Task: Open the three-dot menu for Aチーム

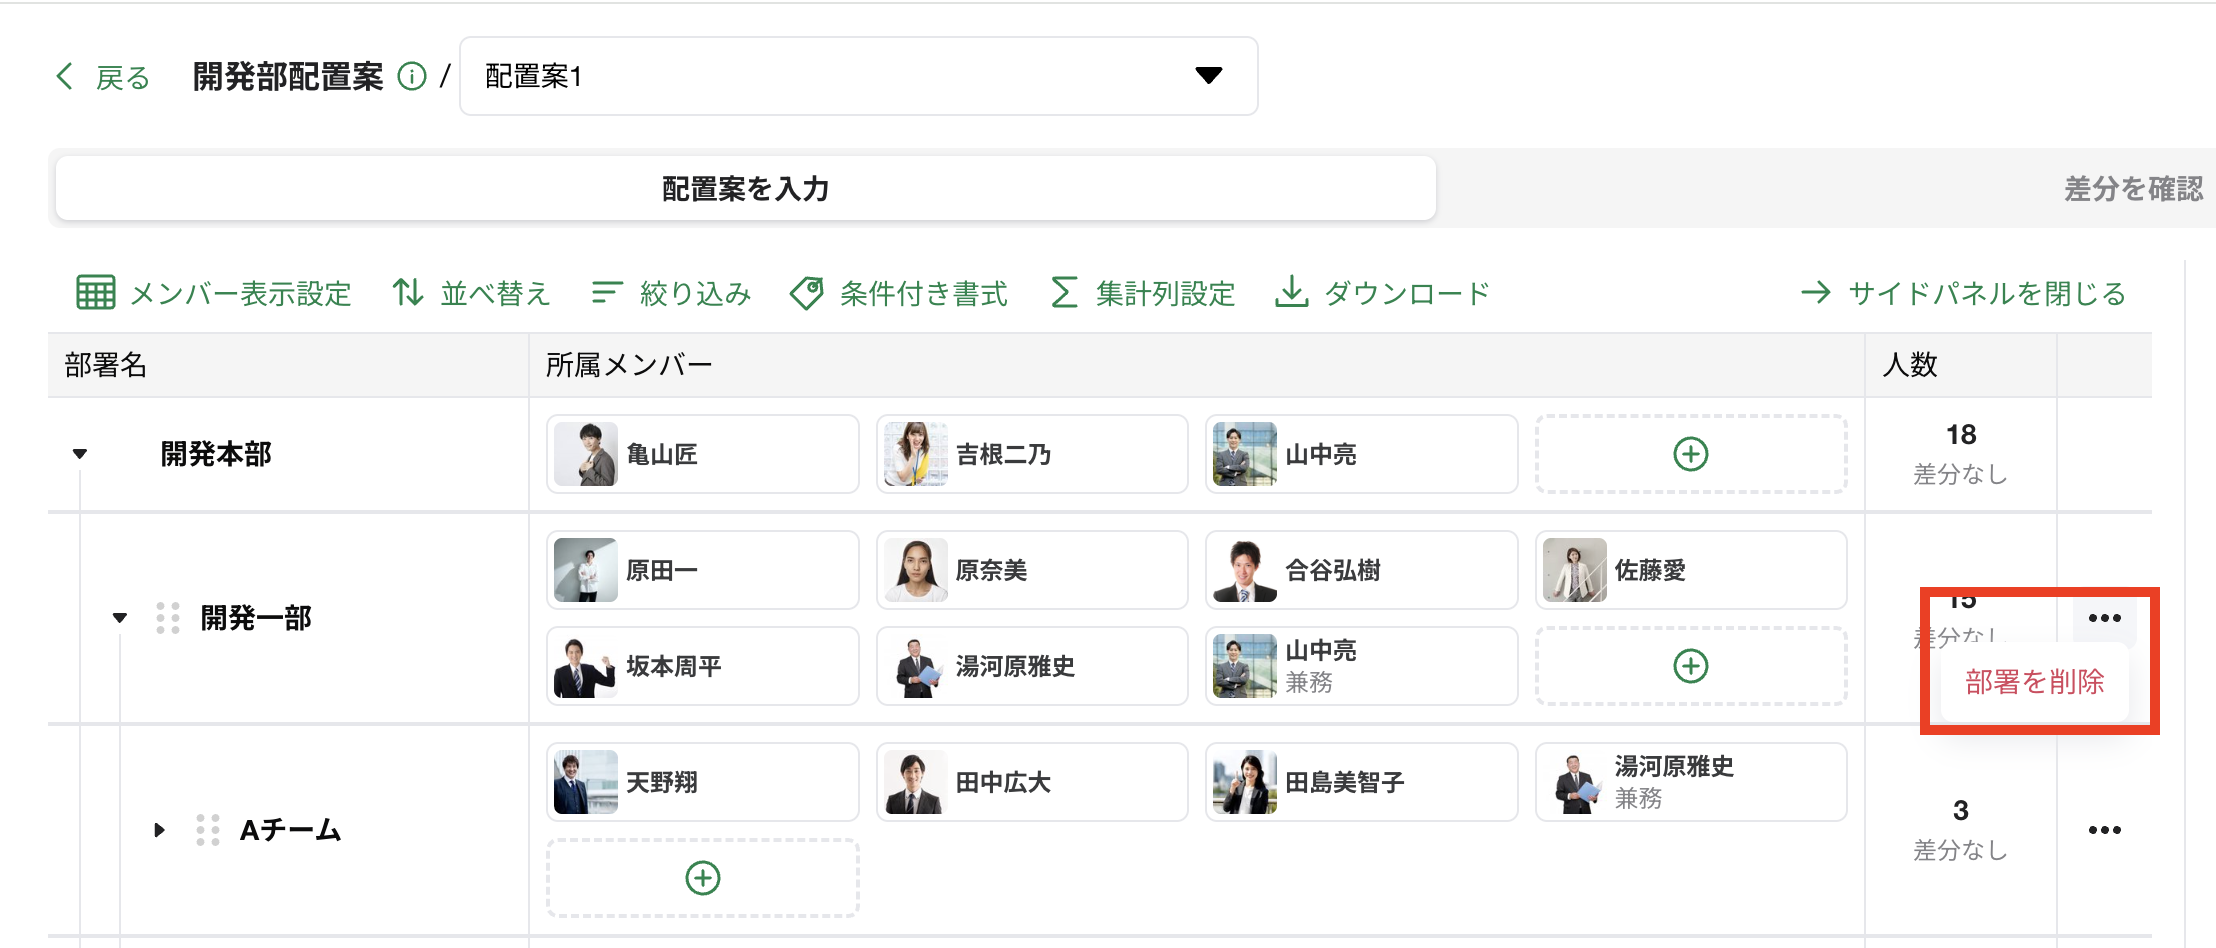Action: click(2104, 830)
